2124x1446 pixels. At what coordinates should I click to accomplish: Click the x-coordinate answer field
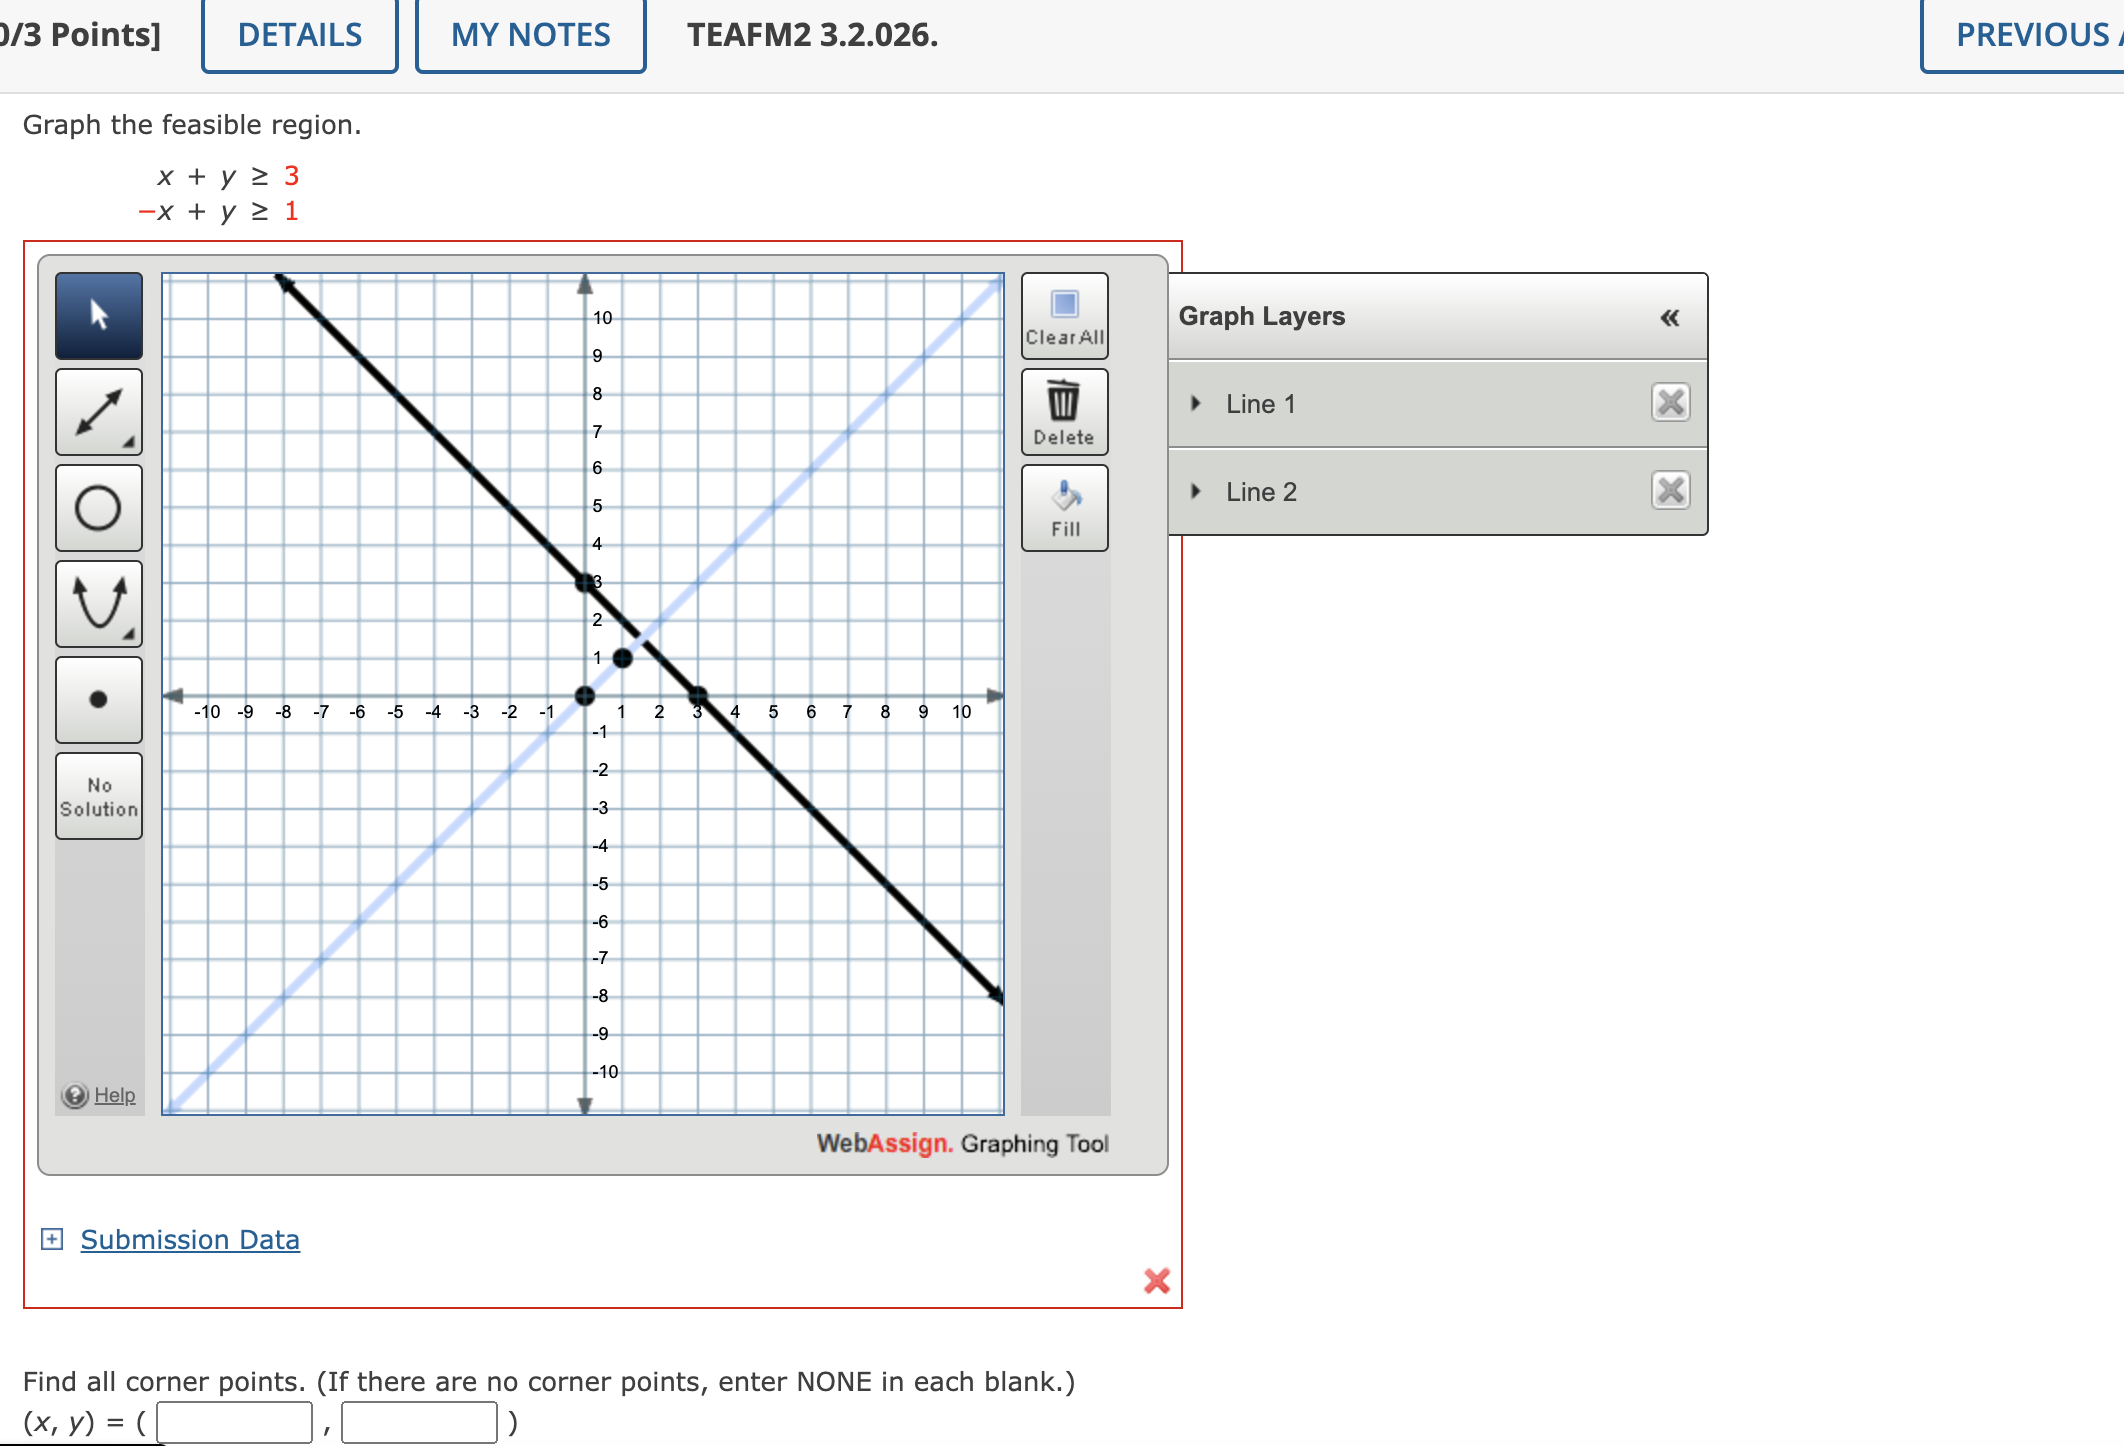pos(235,1420)
